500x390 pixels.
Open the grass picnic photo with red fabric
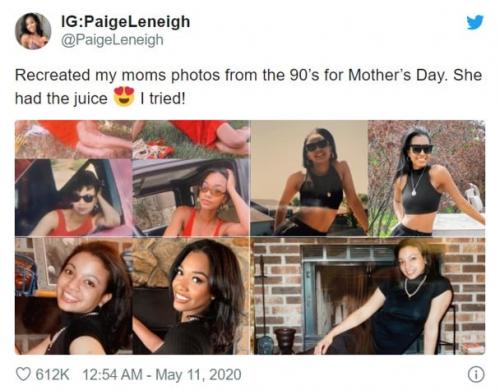coord(191,139)
